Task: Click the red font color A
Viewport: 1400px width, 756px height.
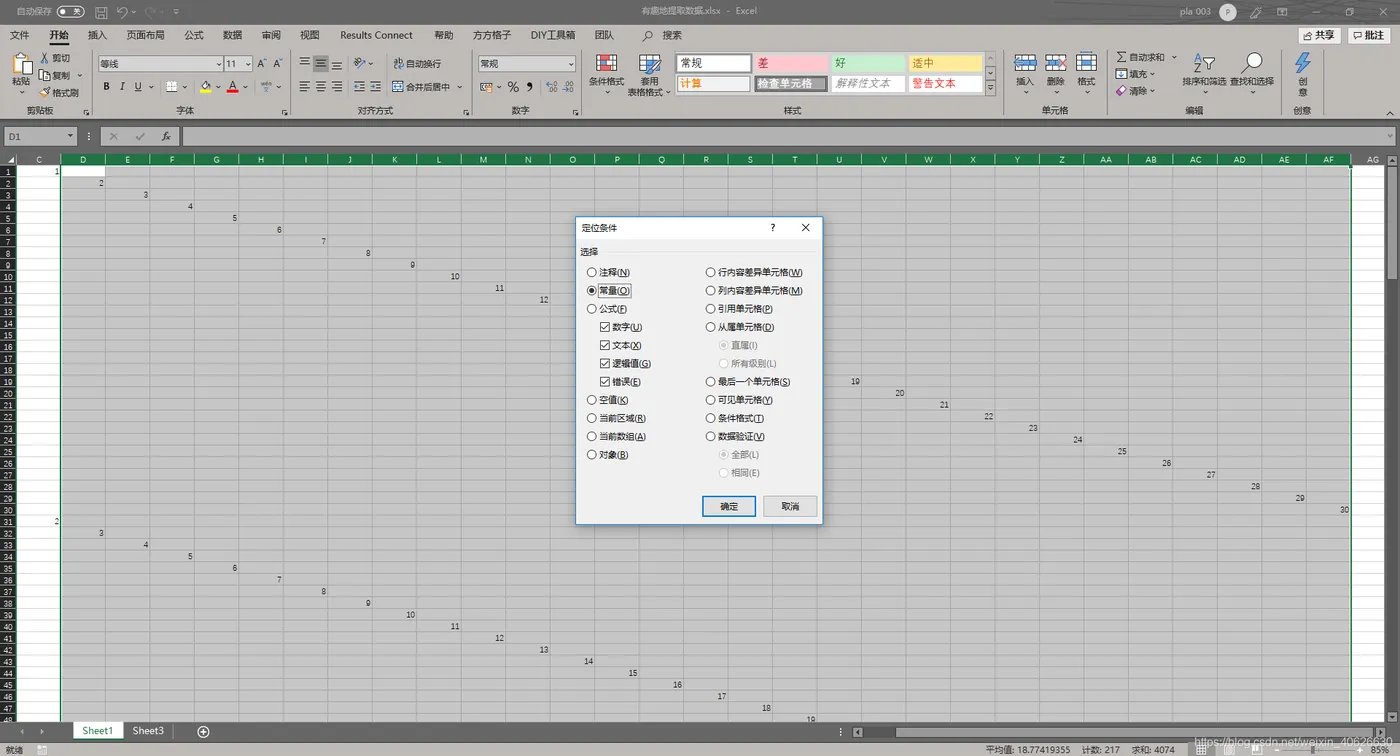Action: click(232, 87)
